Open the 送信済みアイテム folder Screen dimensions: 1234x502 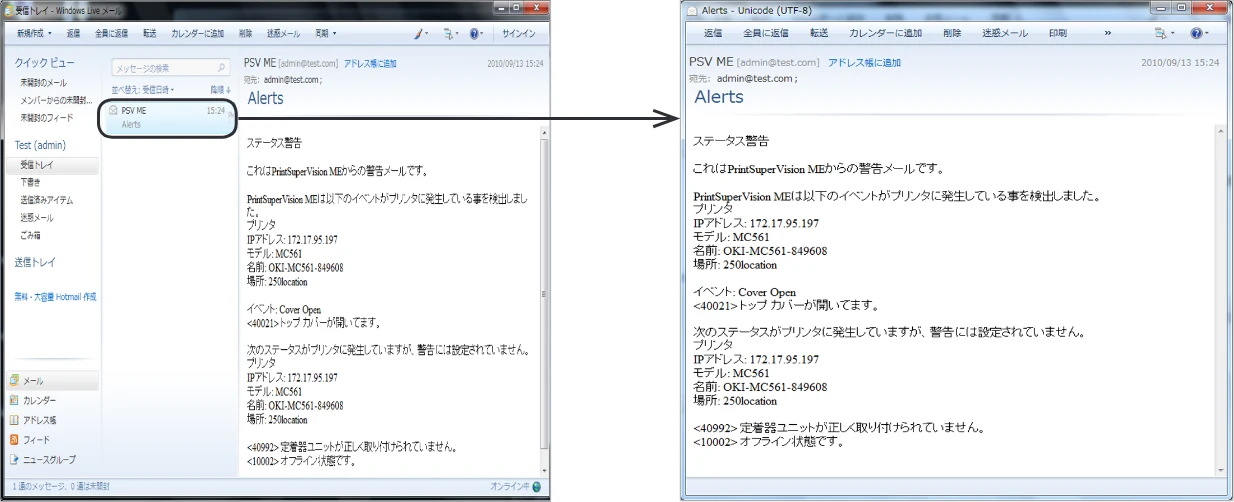[x=46, y=200]
